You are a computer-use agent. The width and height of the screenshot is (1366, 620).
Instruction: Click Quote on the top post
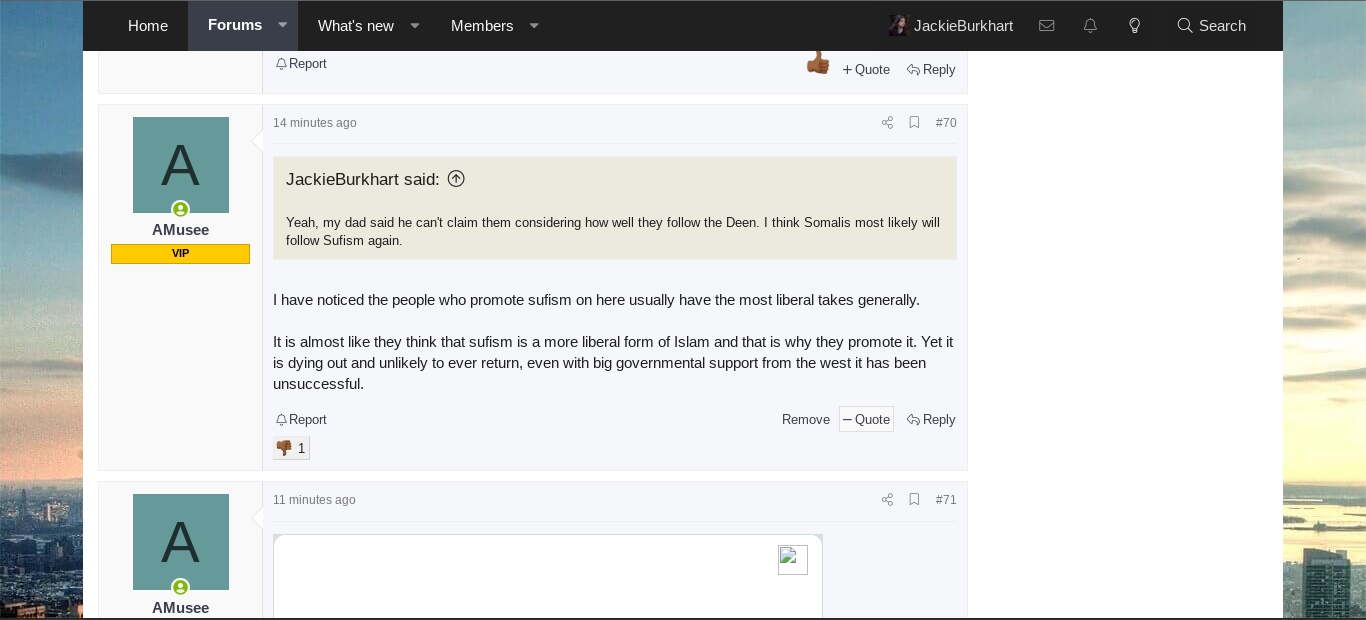point(866,70)
